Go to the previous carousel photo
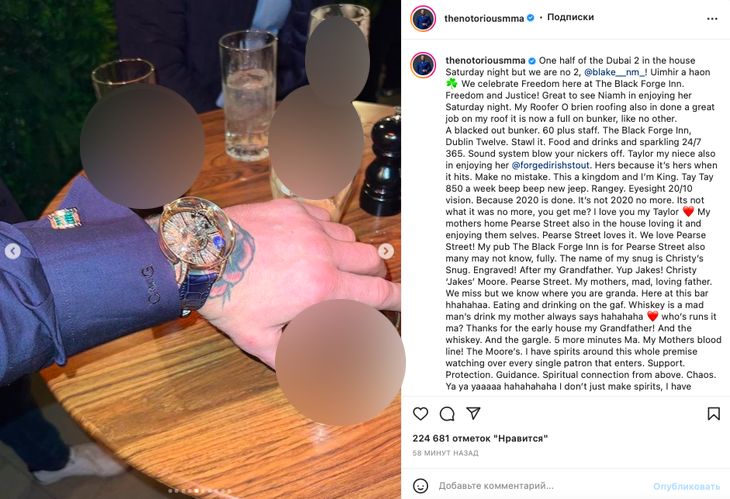Viewport: 730px width, 499px height. (13, 251)
